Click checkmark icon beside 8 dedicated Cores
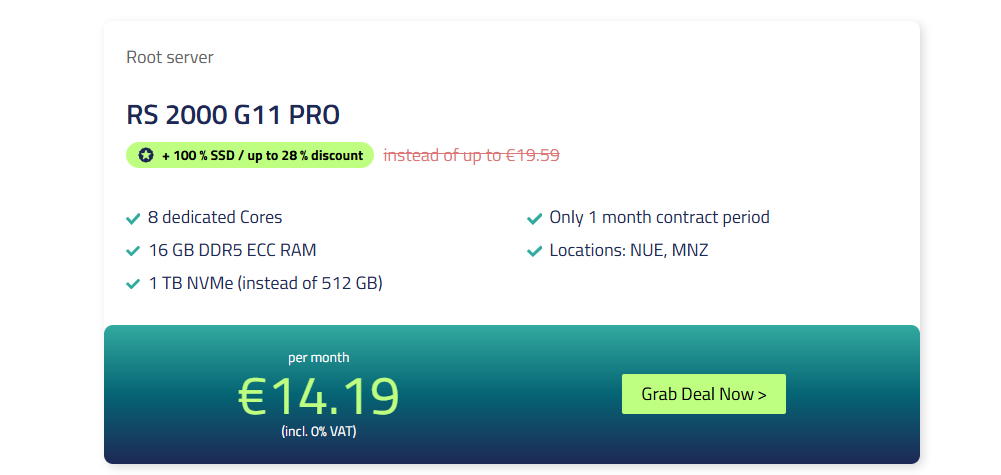The height and width of the screenshot is (475, 1001). [133, 218]
